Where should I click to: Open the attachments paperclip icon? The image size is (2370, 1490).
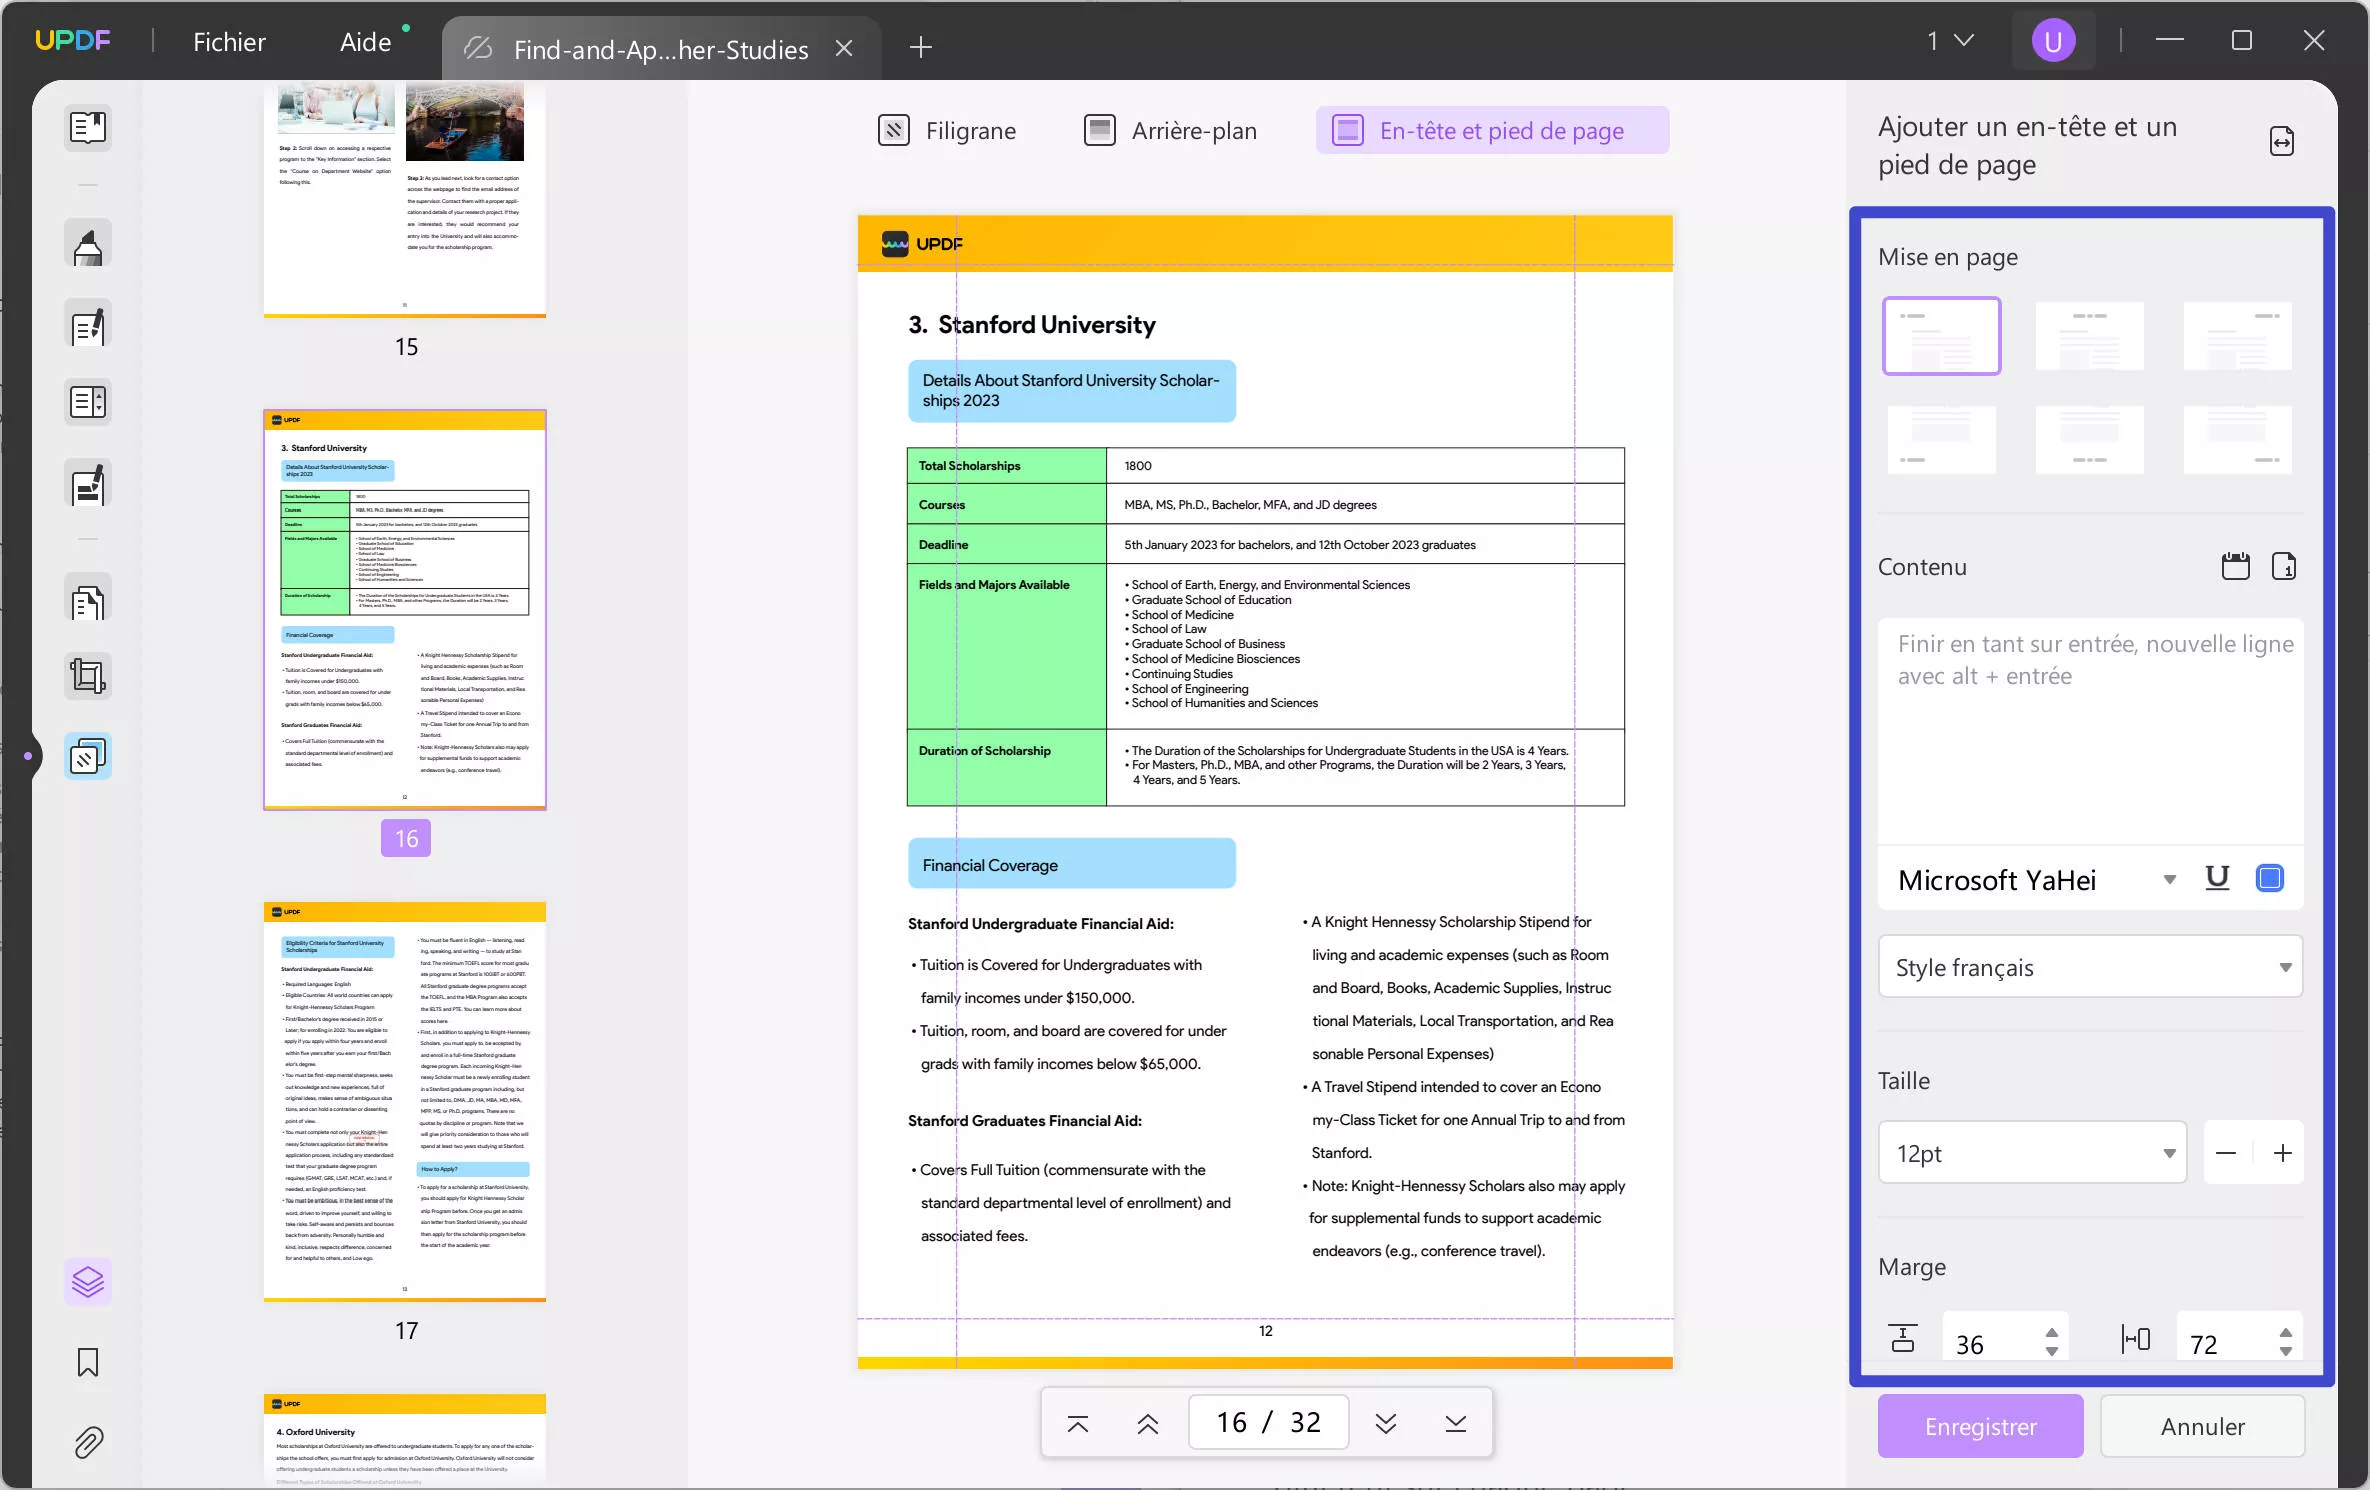pos(88,1442)
